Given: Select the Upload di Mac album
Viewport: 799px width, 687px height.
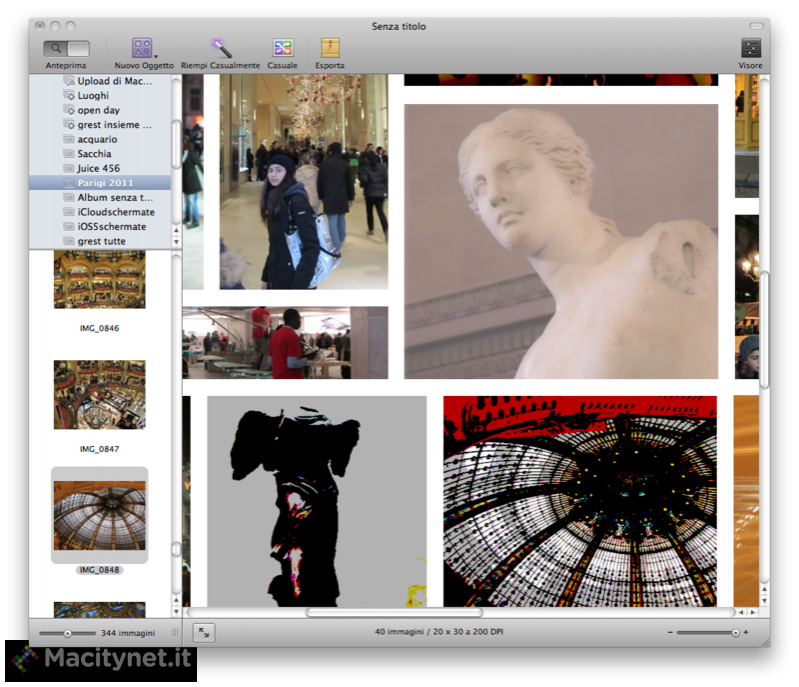Looking at the screenshot, I should tap(100, 81).
